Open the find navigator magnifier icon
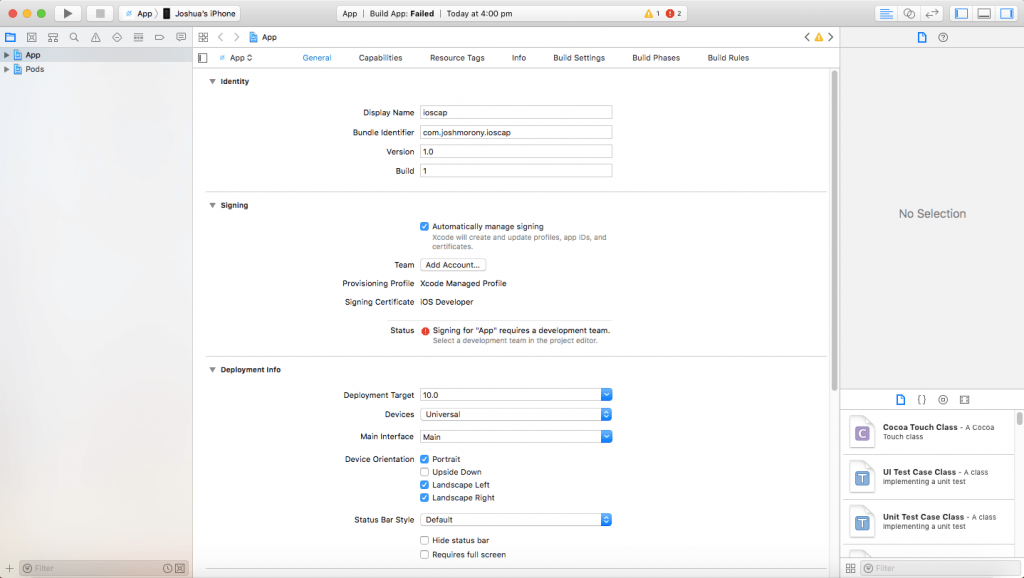The width and height of the screenshot is (1024, 578). tap(74, 37)
